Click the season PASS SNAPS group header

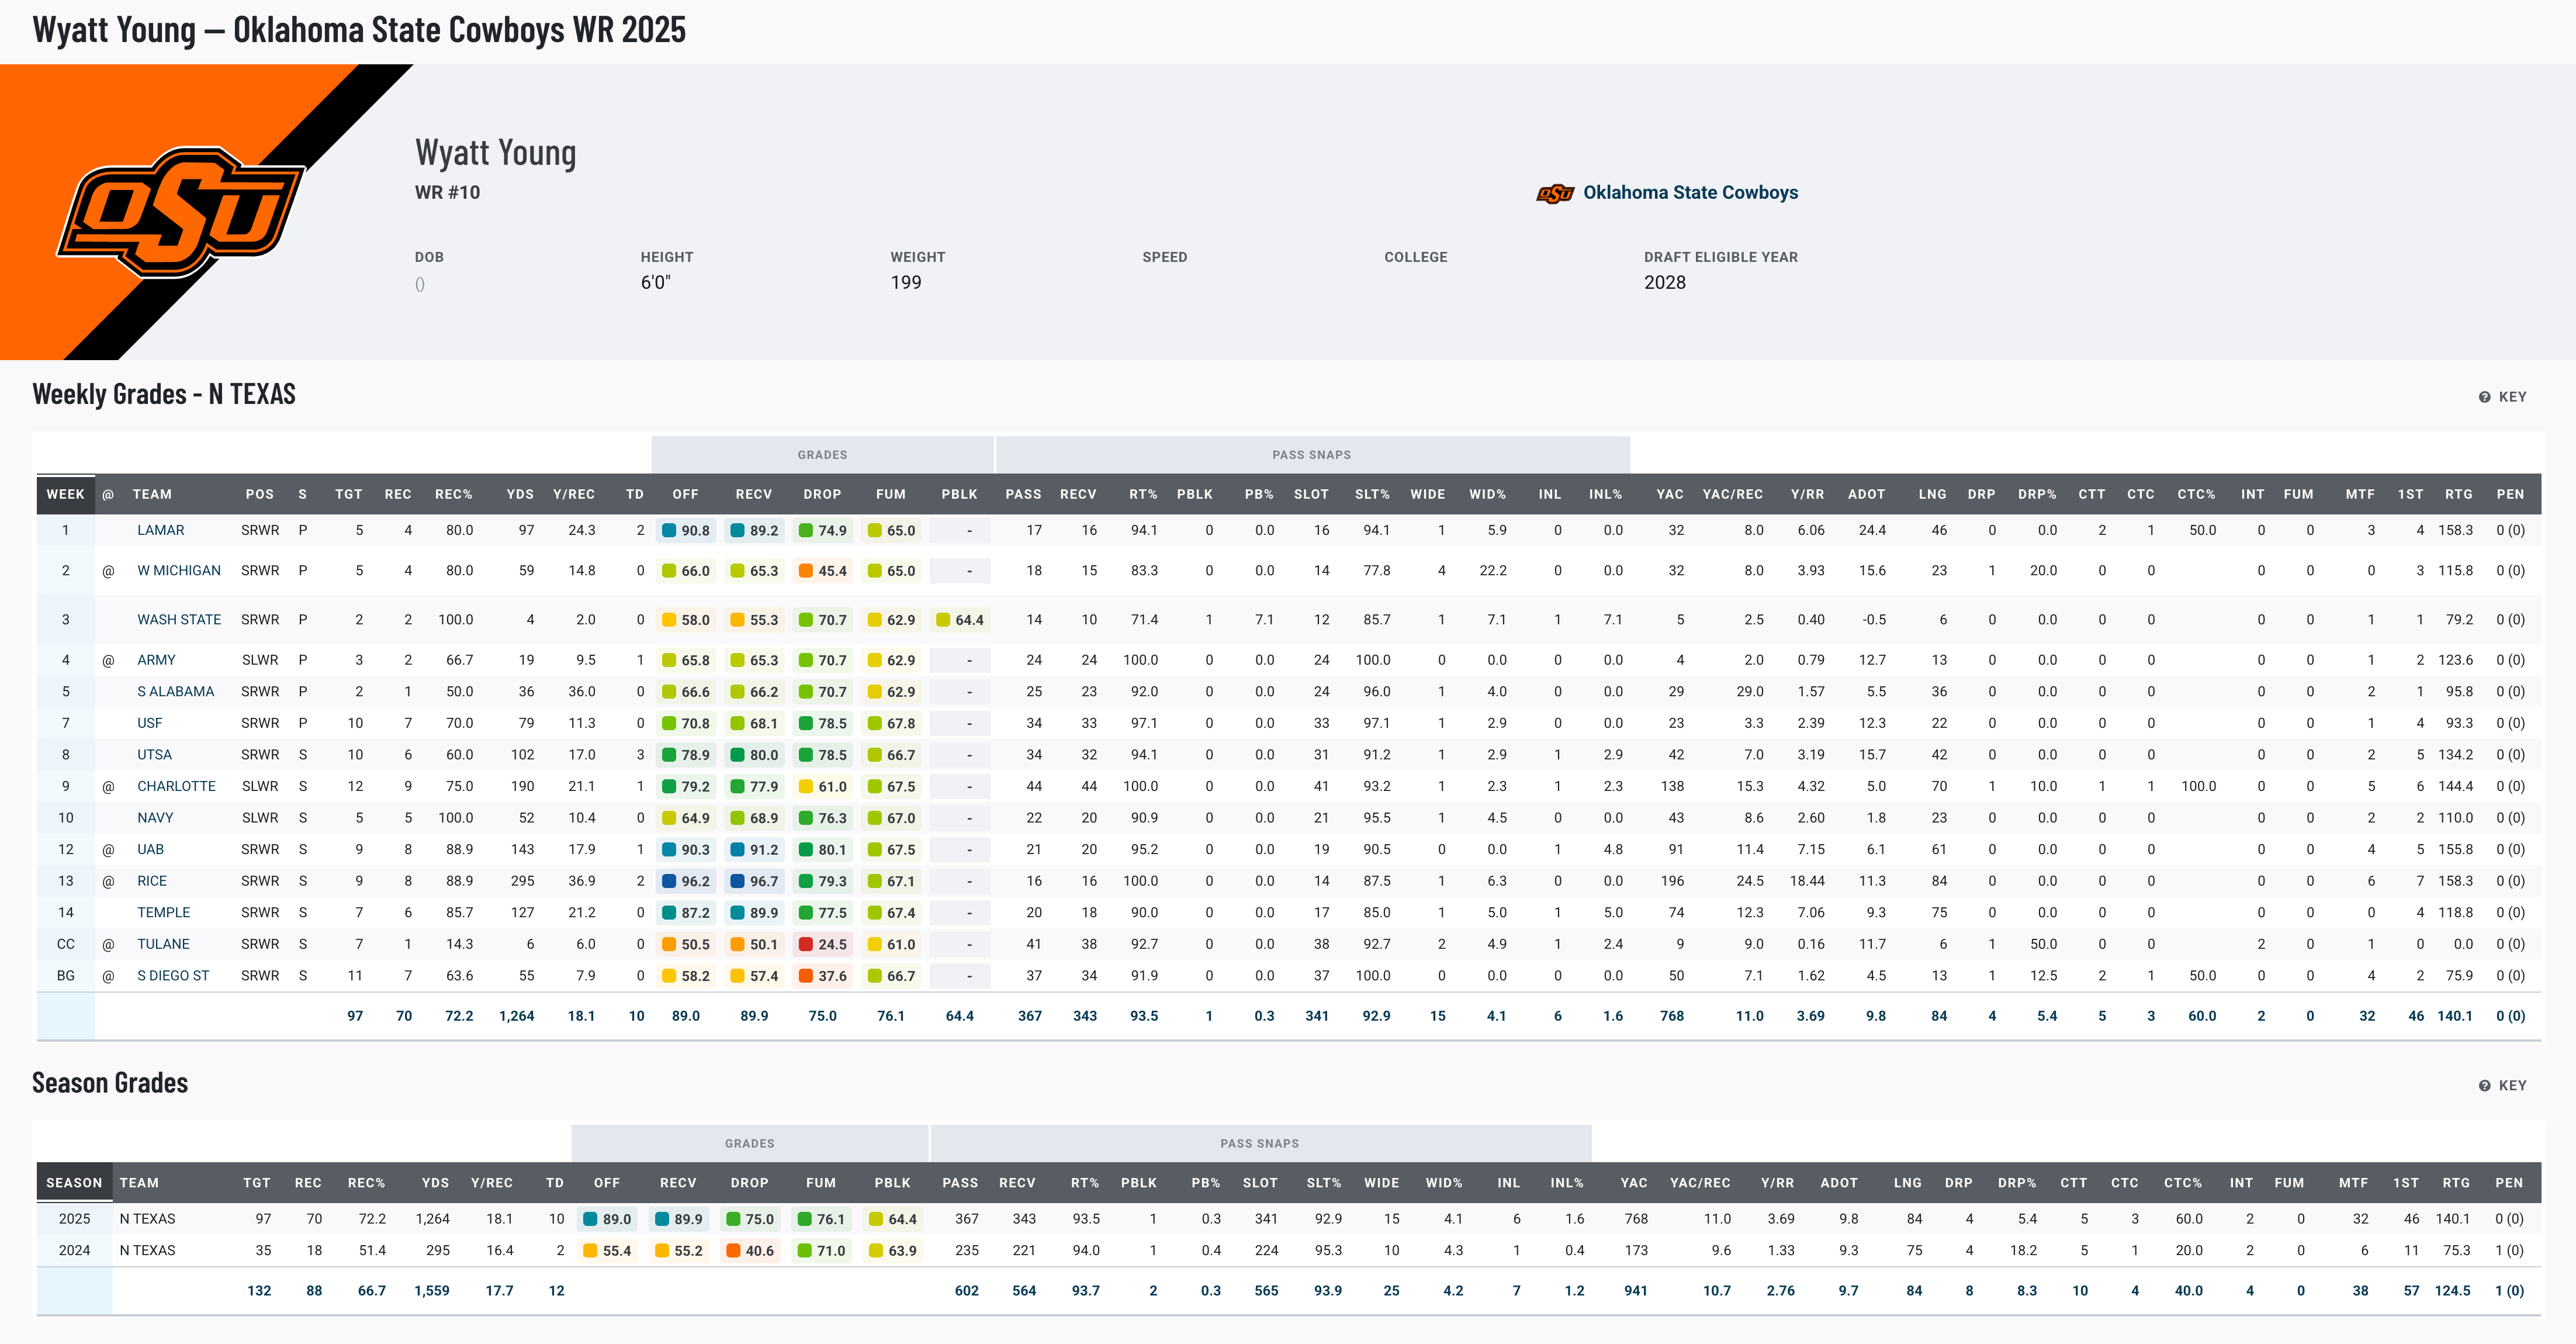point(1259,1143)
